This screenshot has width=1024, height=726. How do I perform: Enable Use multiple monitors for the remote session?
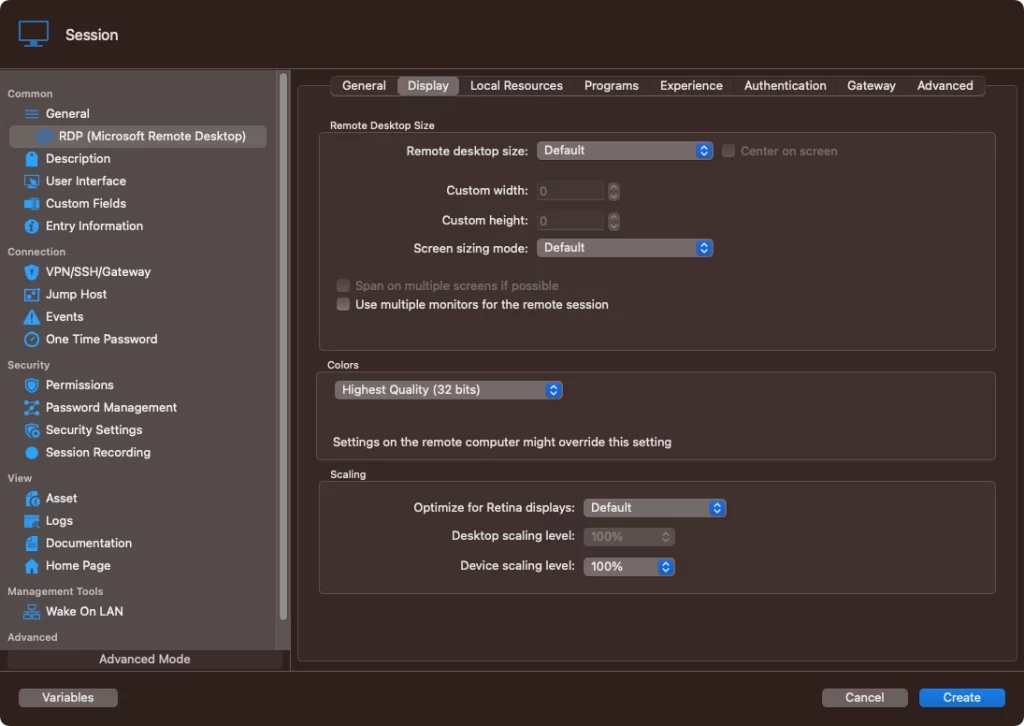click(342, 305)
